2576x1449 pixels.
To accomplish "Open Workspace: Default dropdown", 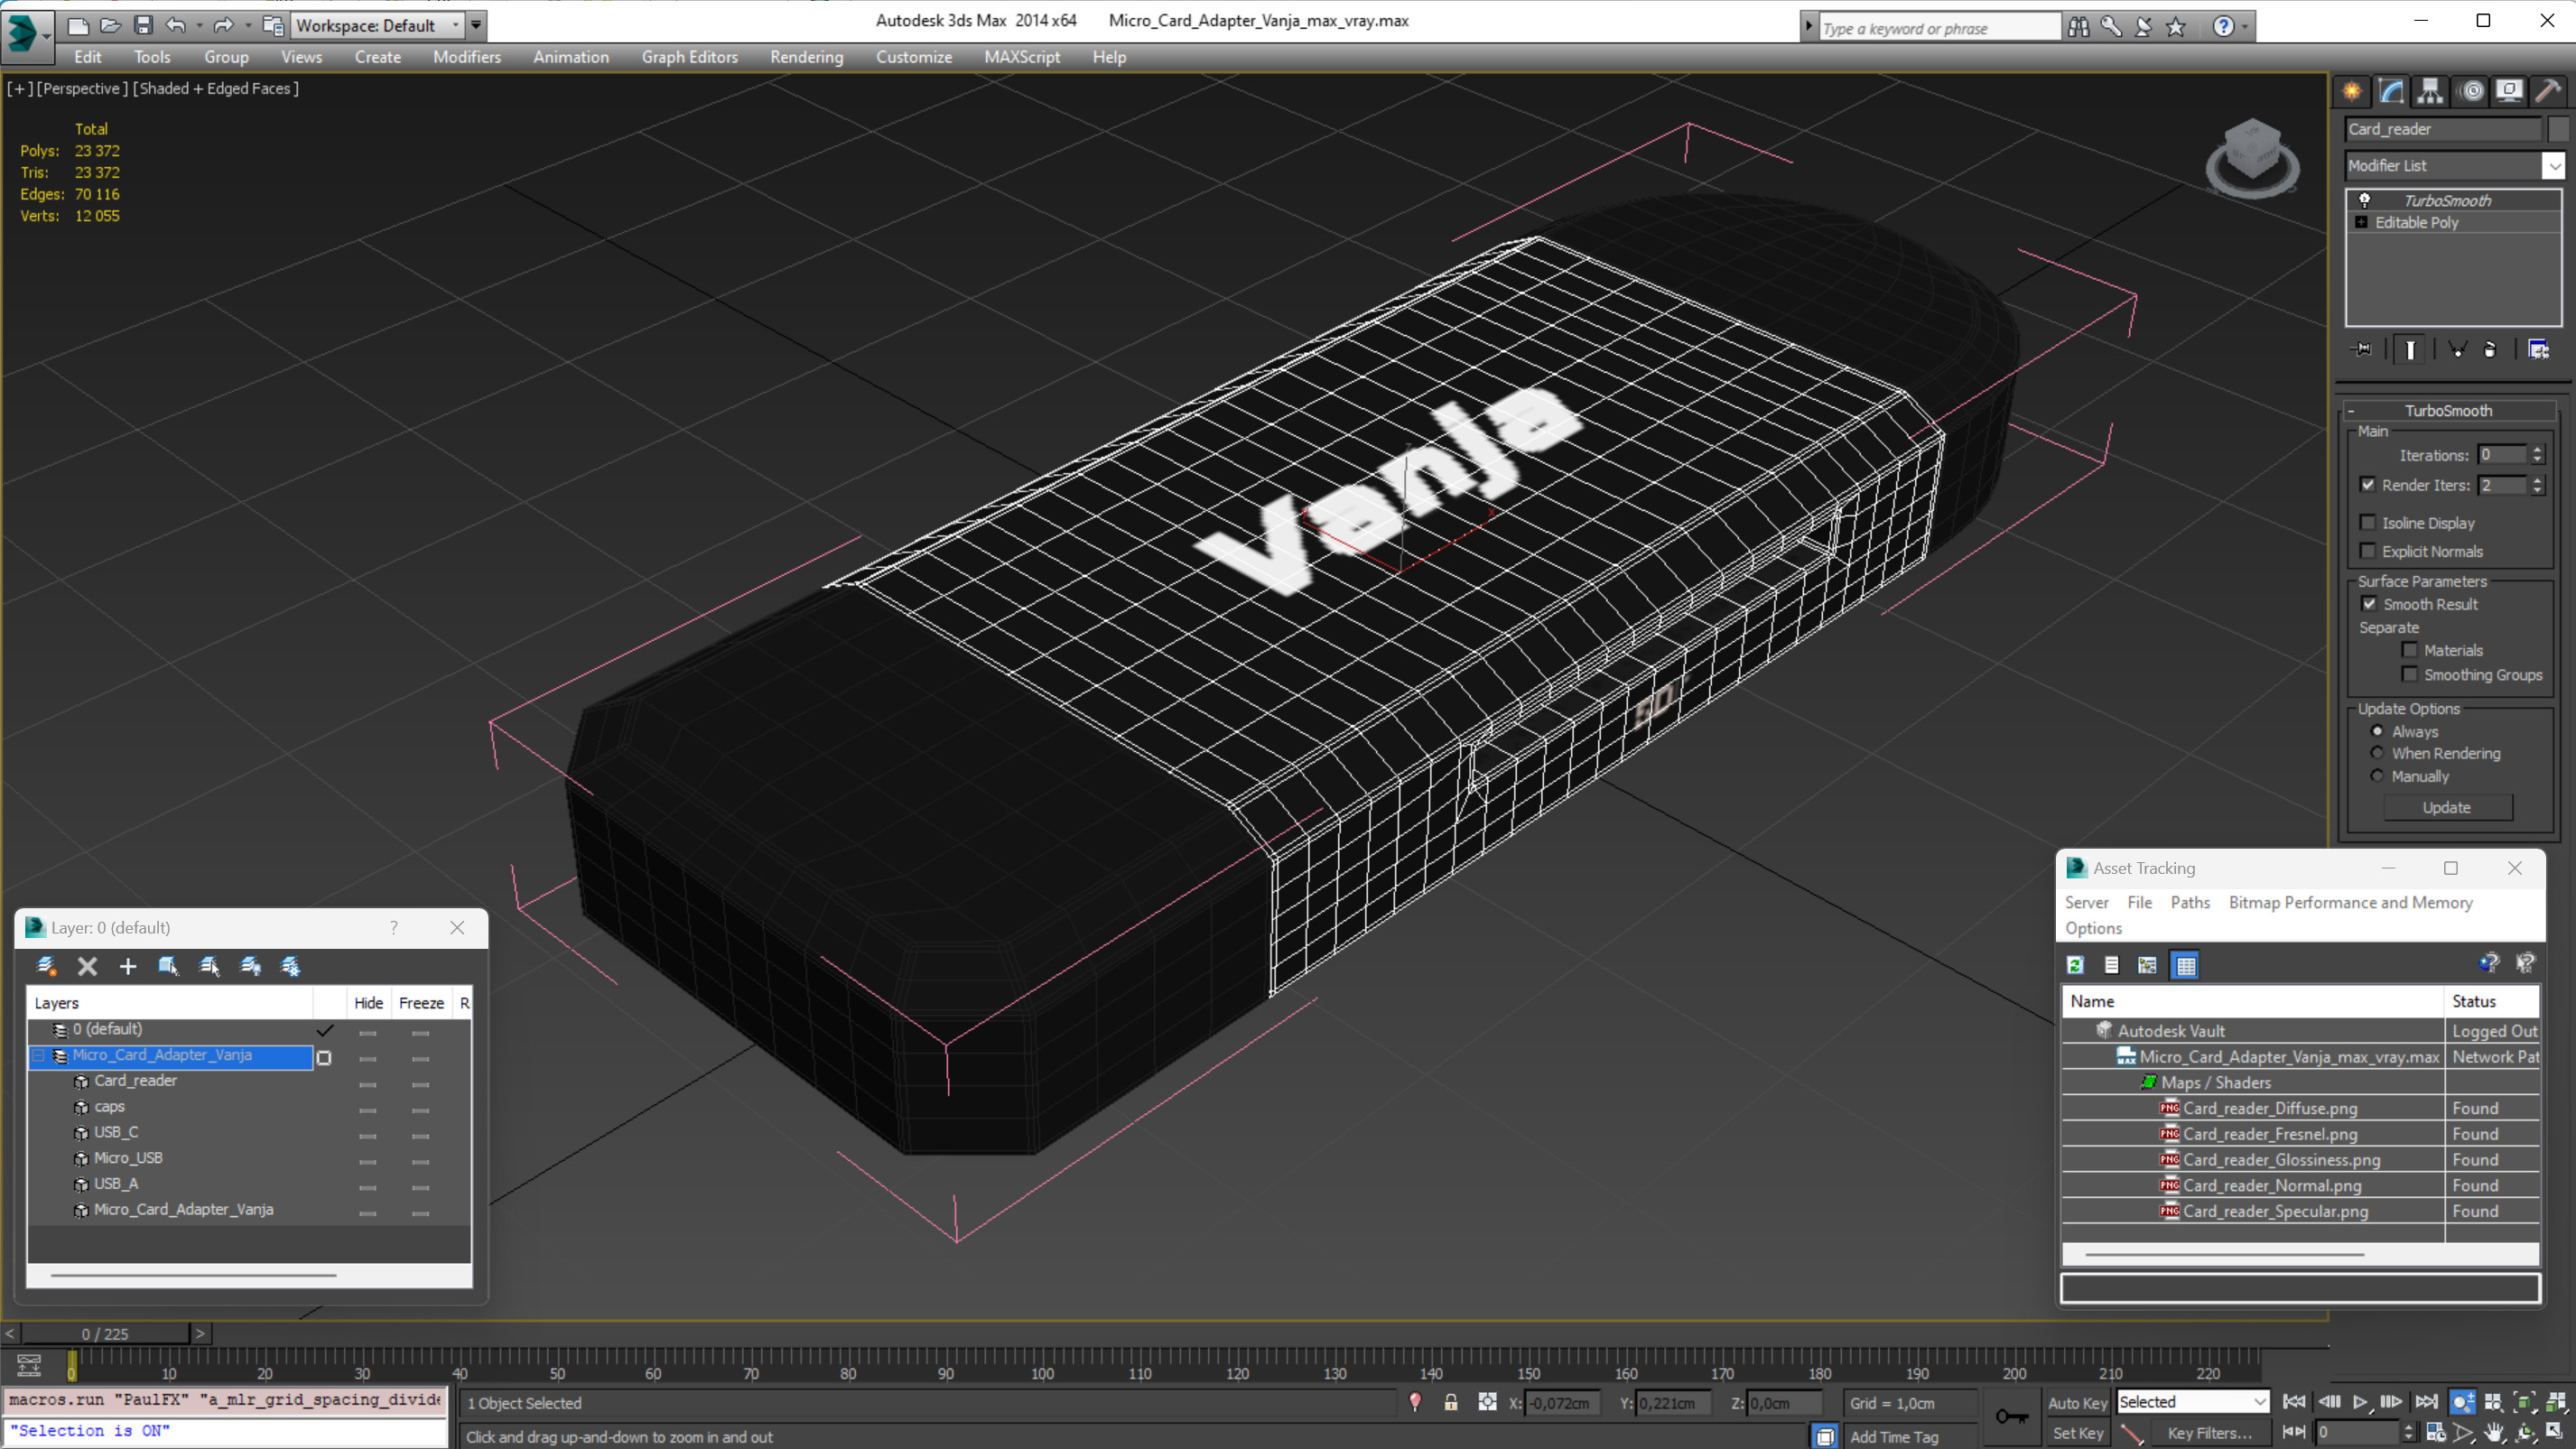I will tap(378, 25).
